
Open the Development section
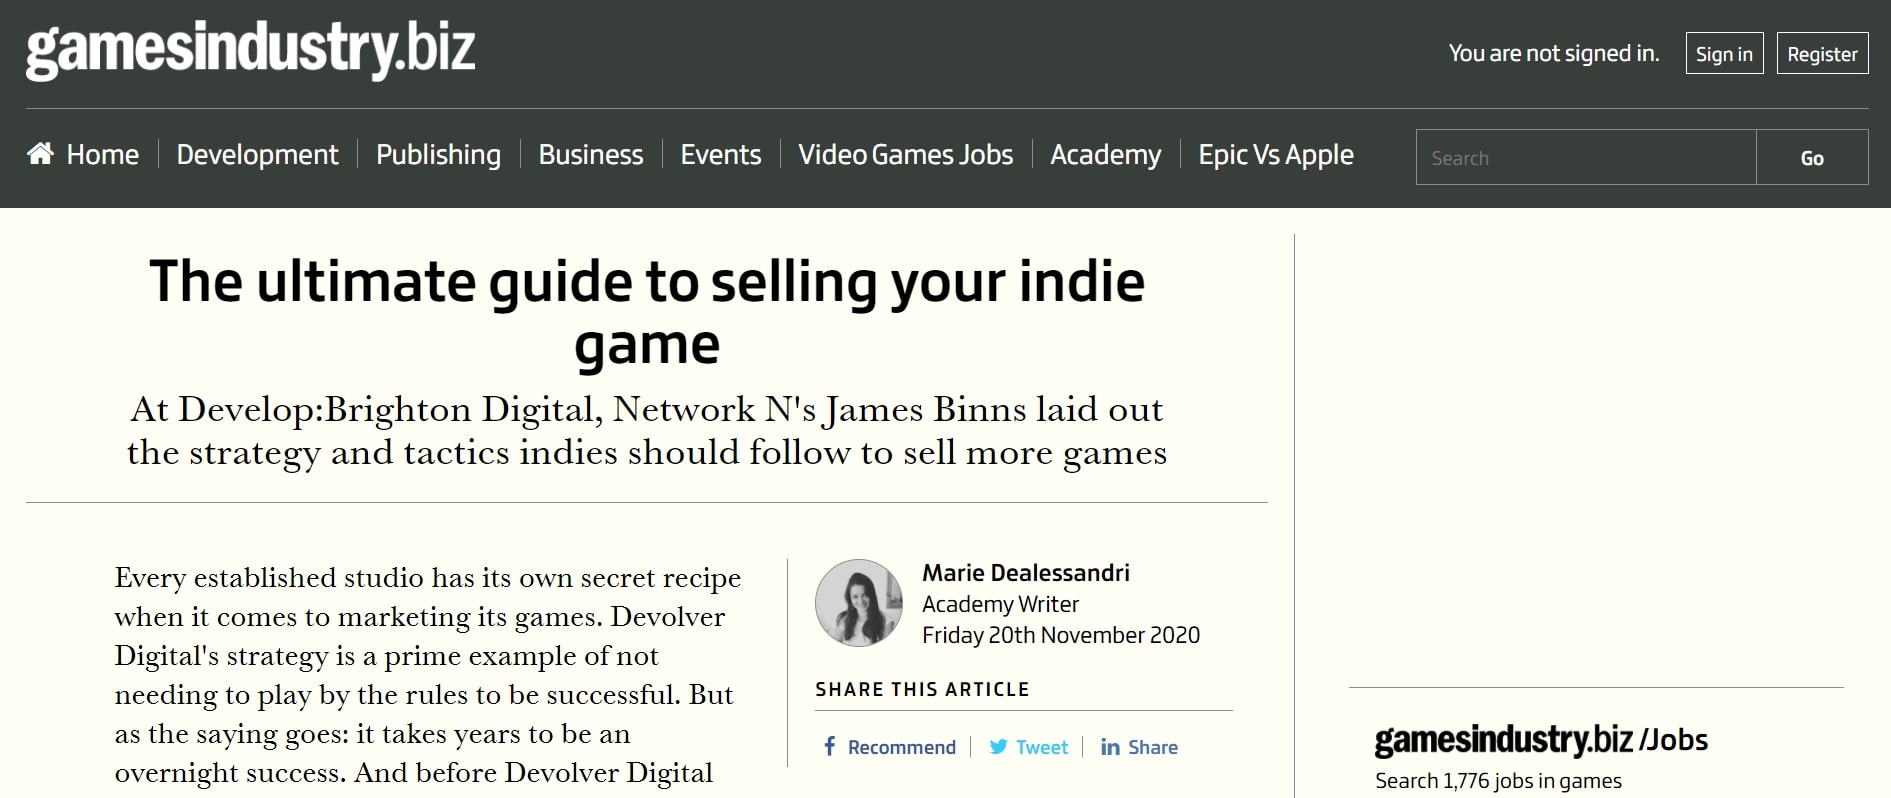(258, 155)
